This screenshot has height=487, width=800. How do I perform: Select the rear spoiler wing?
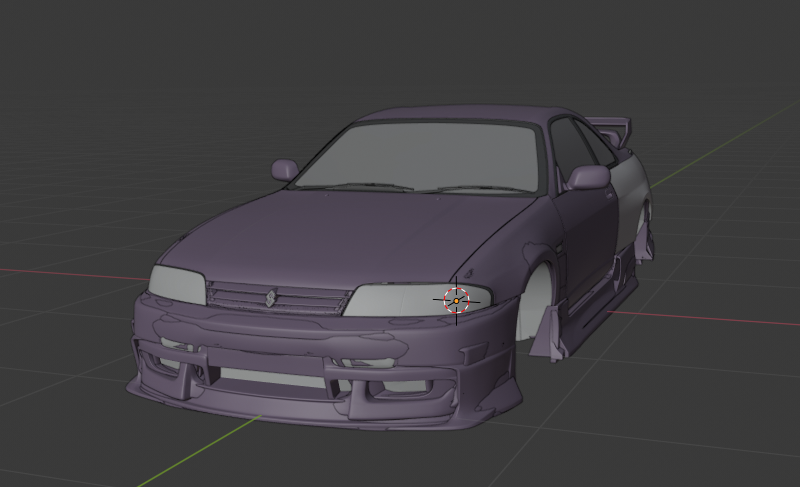click(x=610, y=130)
